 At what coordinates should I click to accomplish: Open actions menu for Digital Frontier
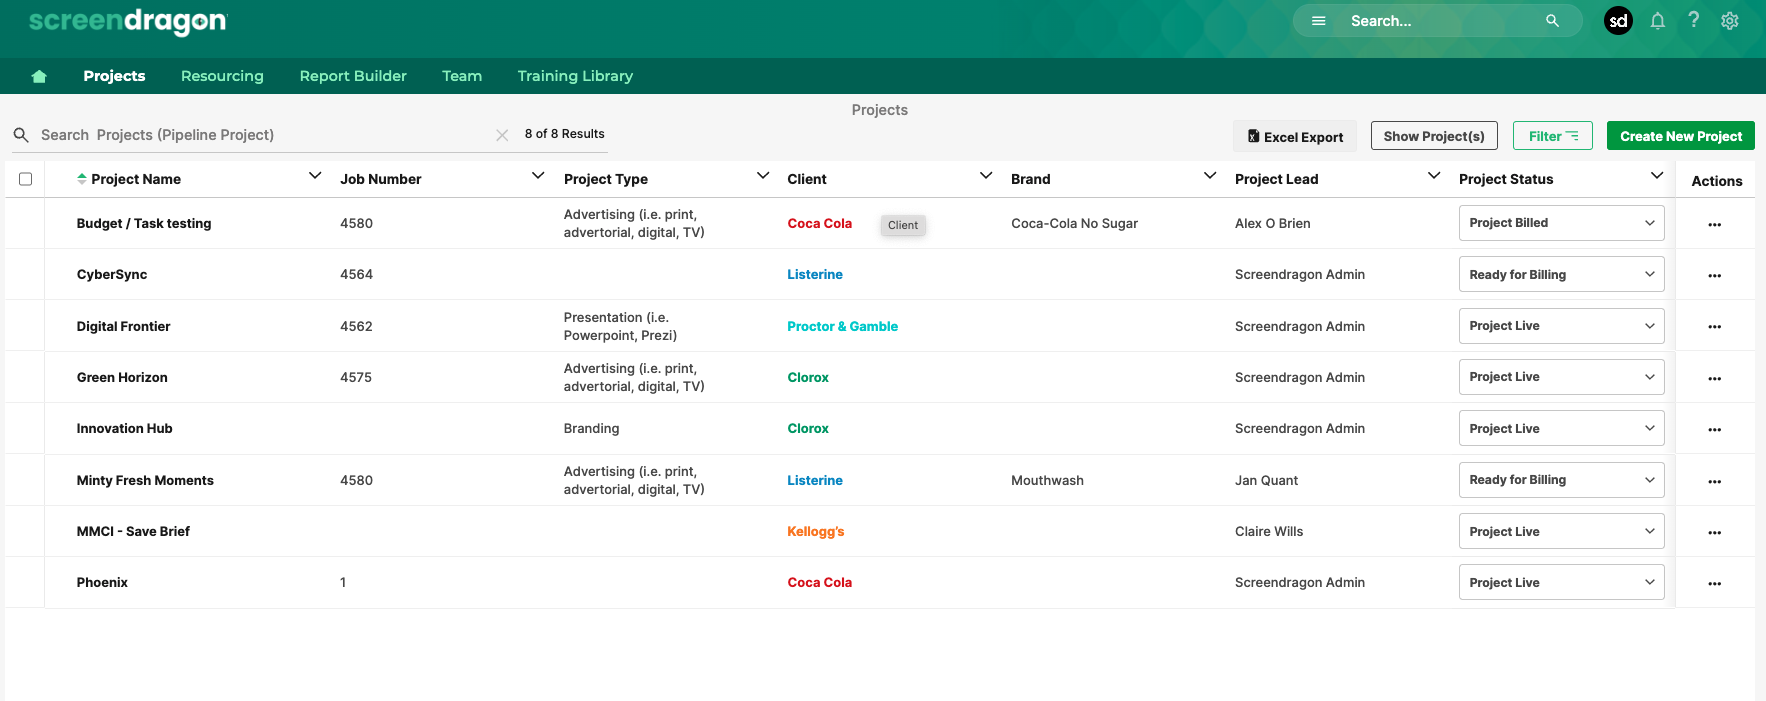pyautogui.click(x=1714, y=327)
